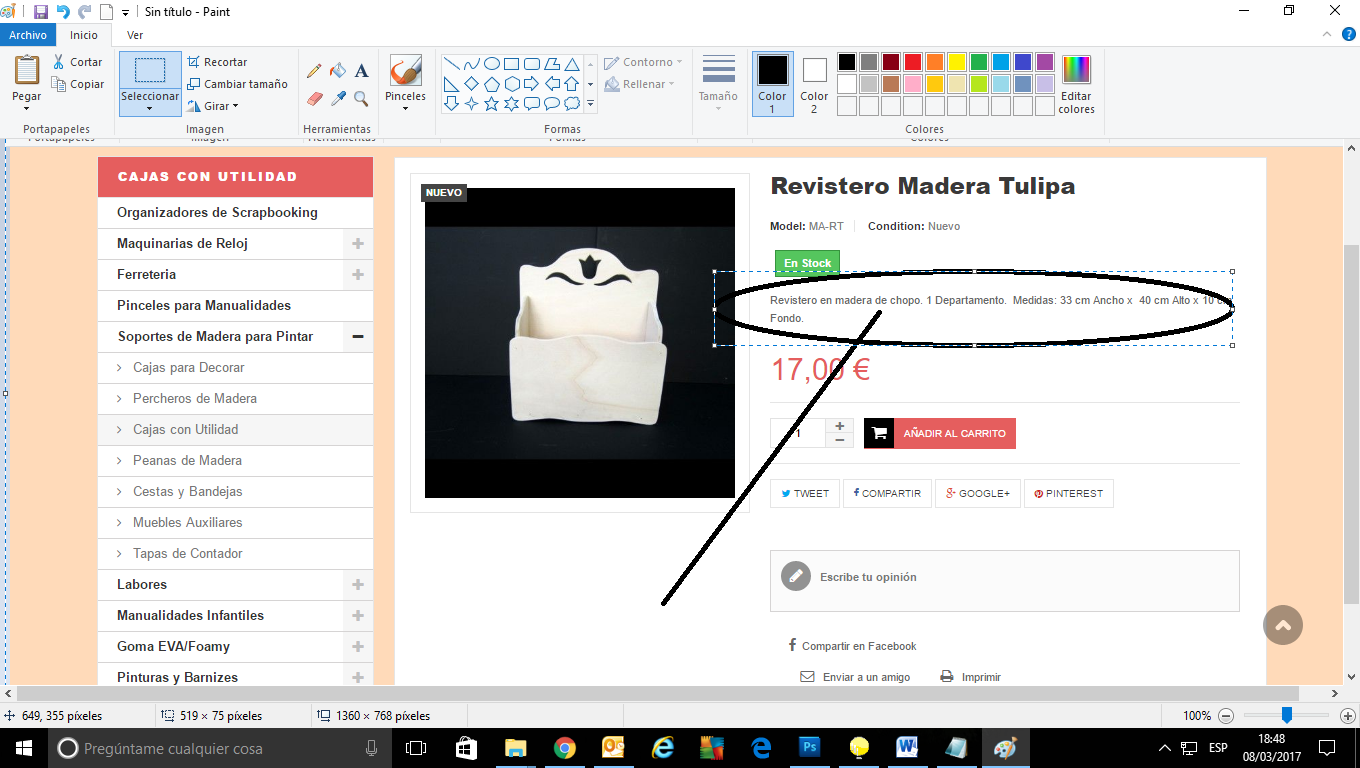Select the Polygon shape
The image size is (1360, 768).
coord(551,63)
